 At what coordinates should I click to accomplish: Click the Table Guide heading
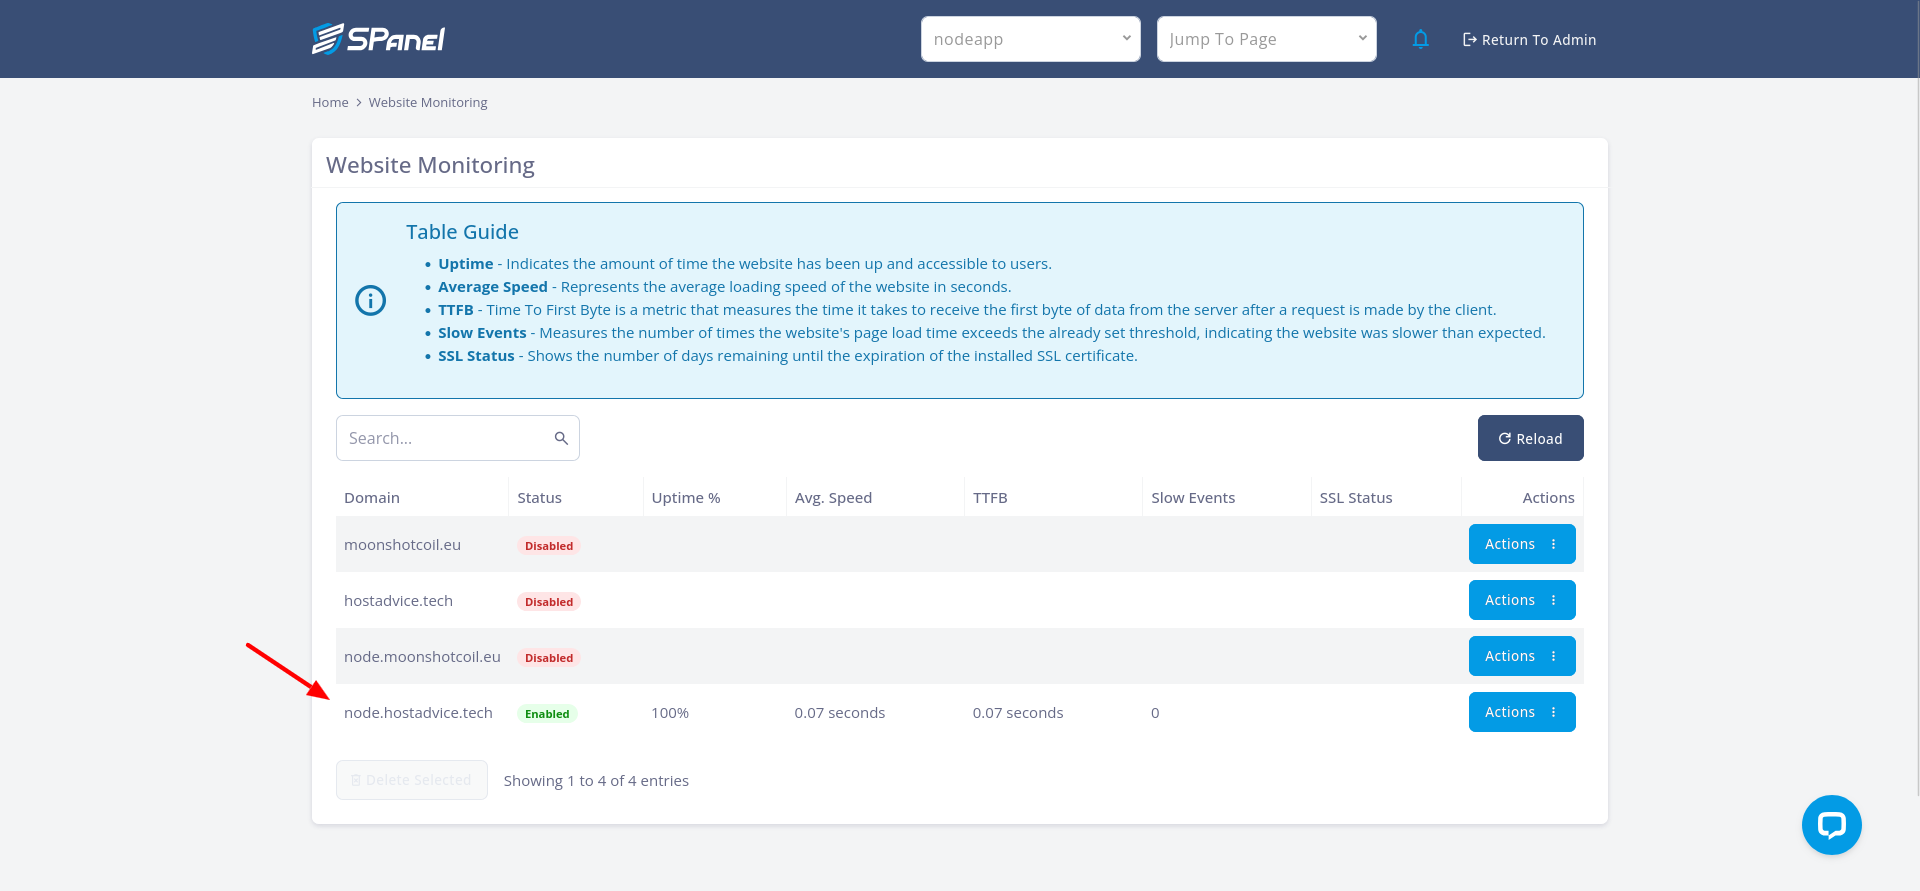pos(462,232)
